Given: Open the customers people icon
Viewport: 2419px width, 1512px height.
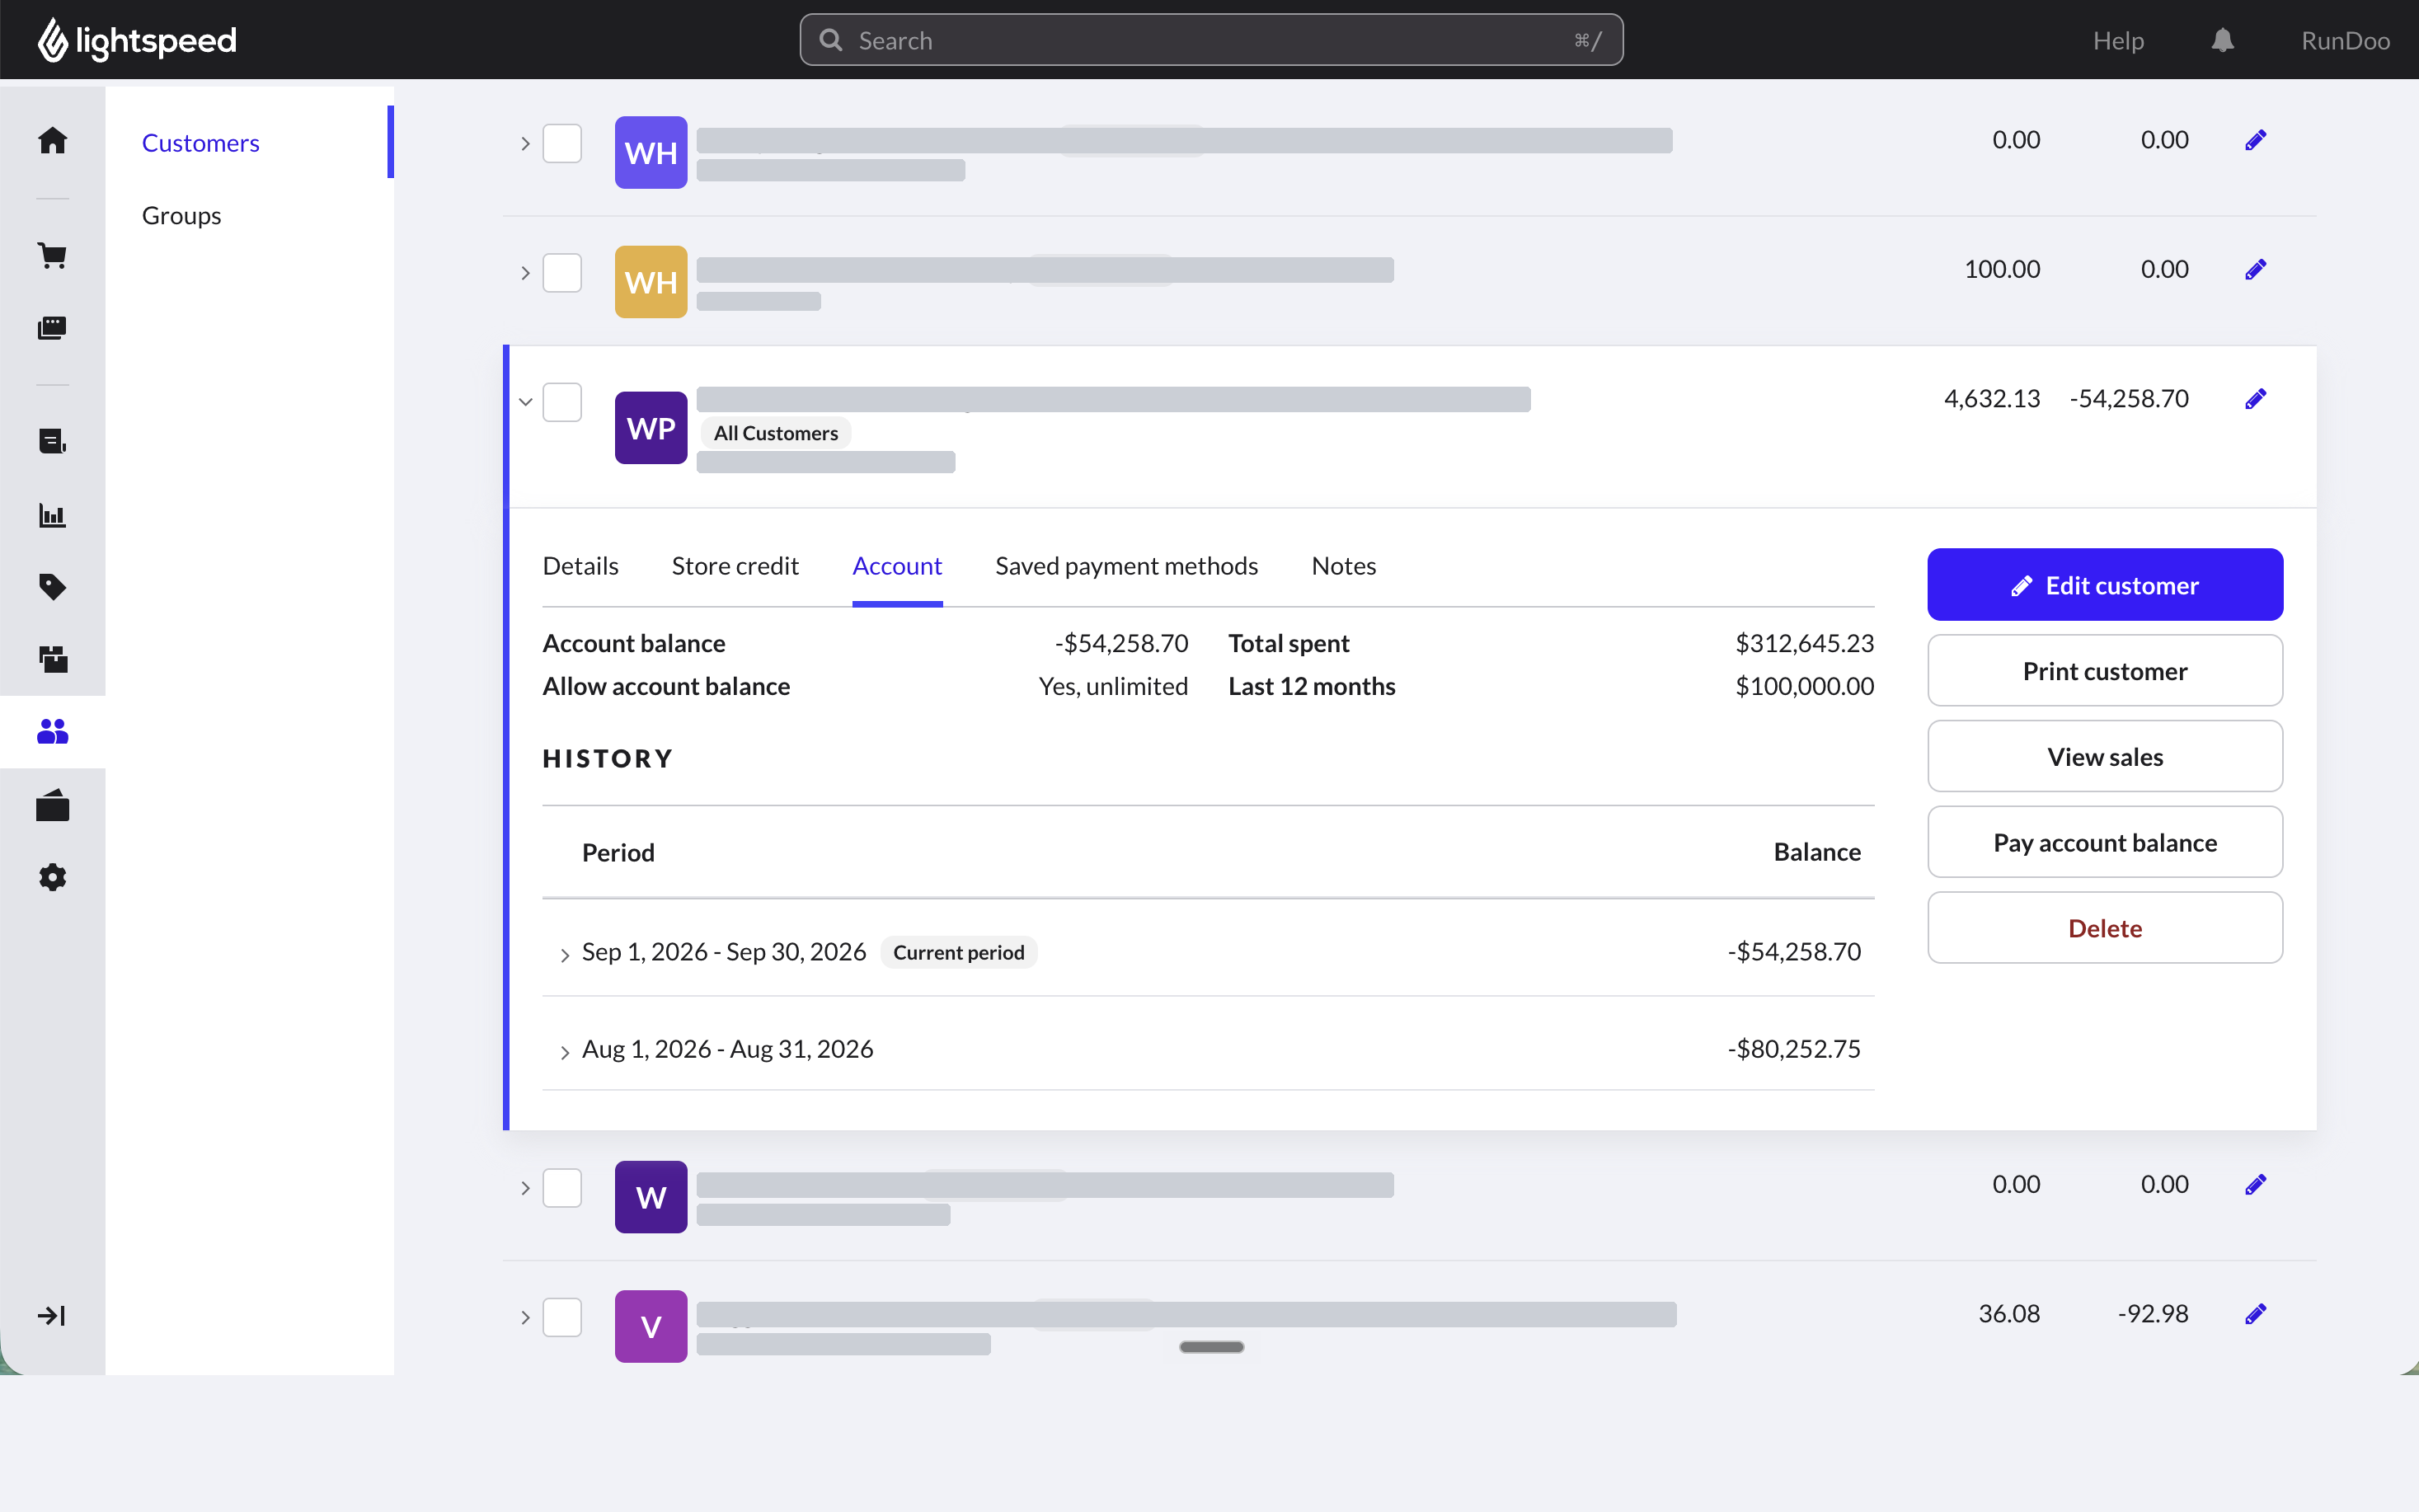Looking at the screenshot, I should pyautogui.click(x=52, y=732).
